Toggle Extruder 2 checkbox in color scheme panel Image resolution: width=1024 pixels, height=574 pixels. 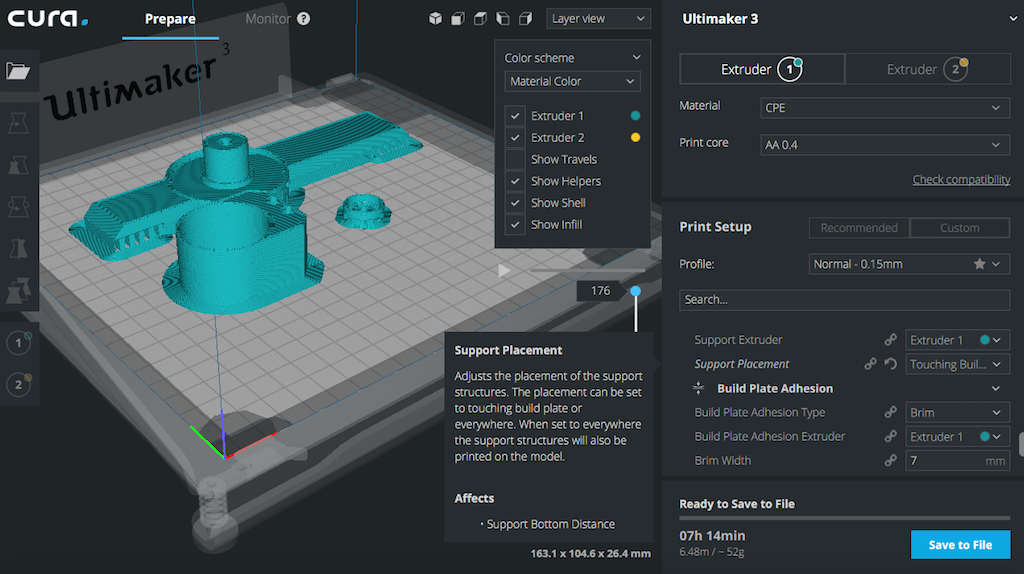(x=515, y=138)
